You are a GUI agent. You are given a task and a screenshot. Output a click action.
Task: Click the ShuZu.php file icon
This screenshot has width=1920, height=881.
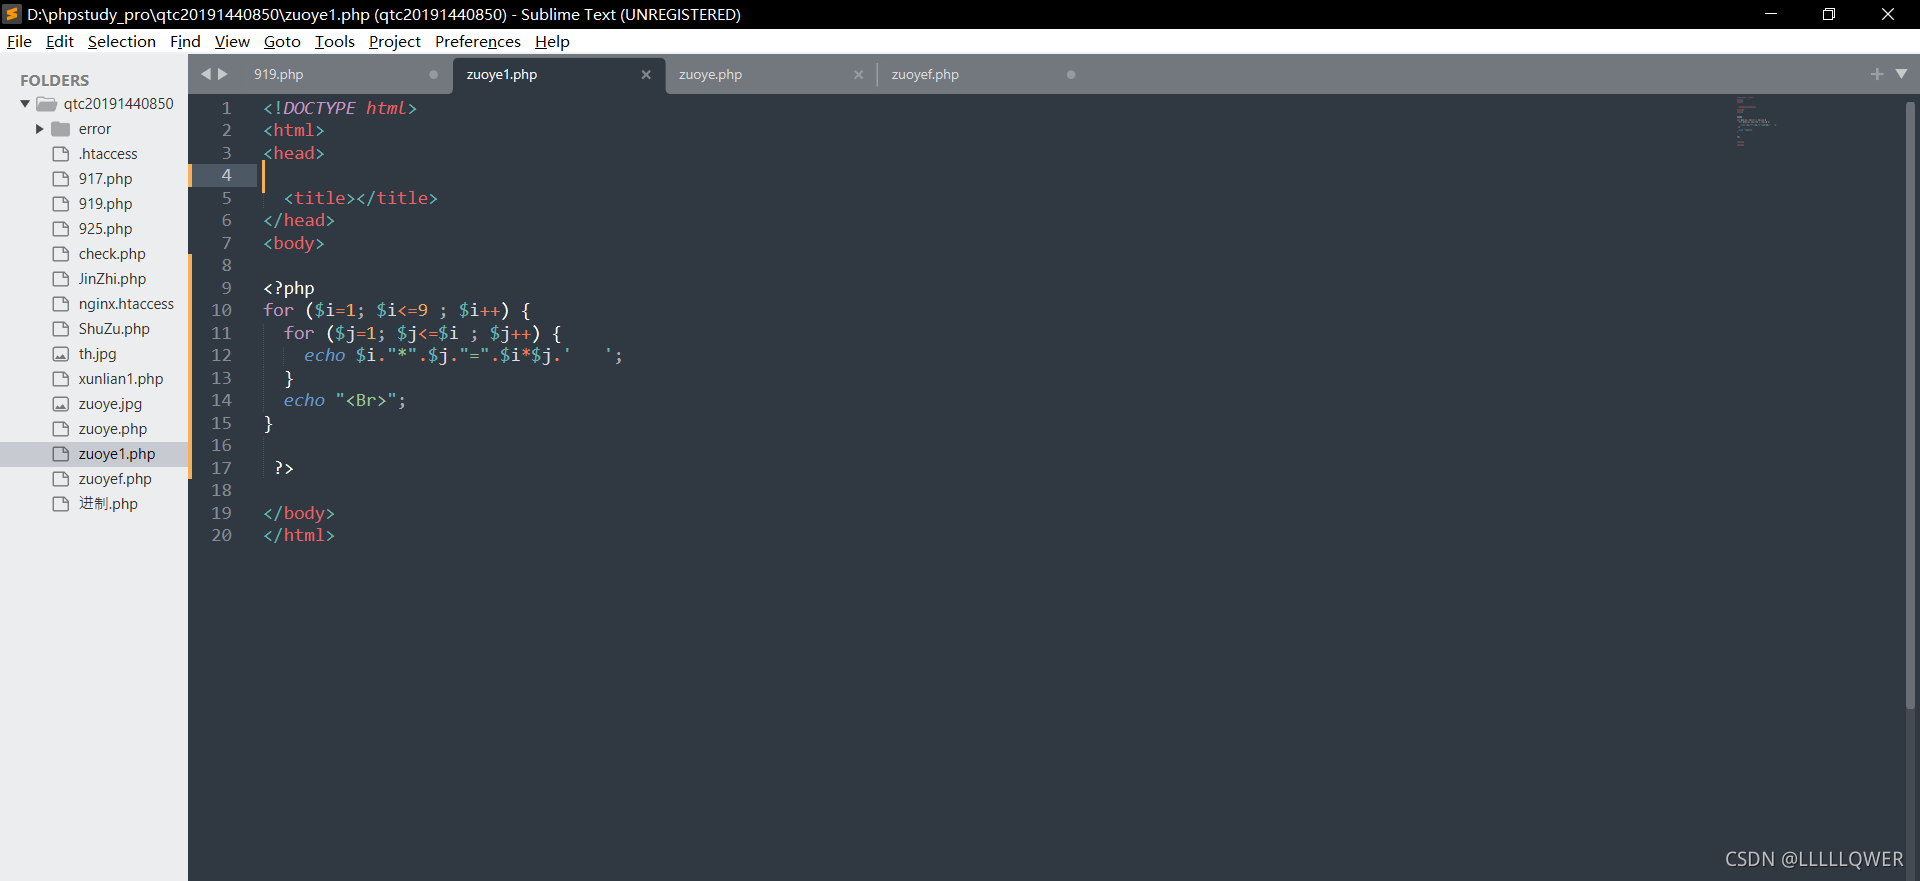(x=61, y=329)
